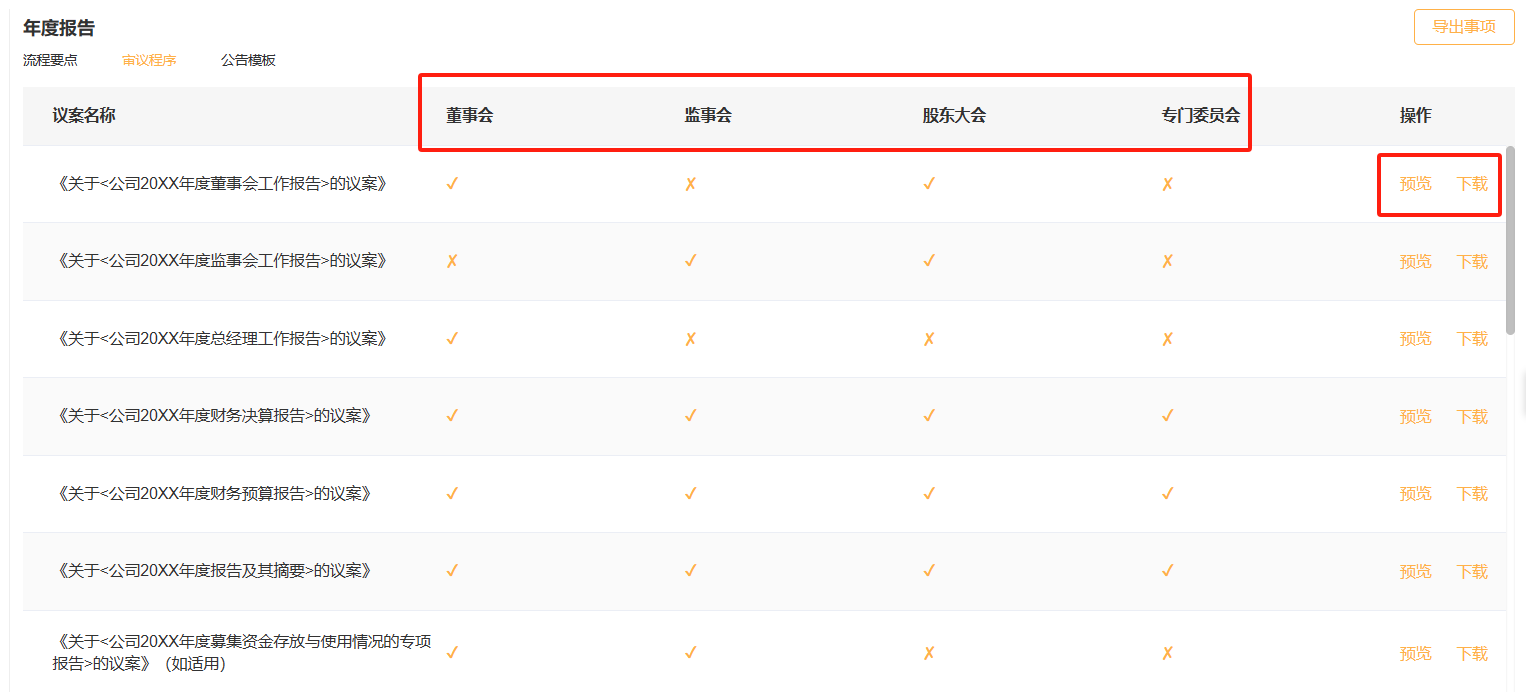Screen dimensions: 1526x692
Task: Click 监事会 cross mark in 董事会工作报告 row
Action: pyautogui.click(x=690, y=184)
